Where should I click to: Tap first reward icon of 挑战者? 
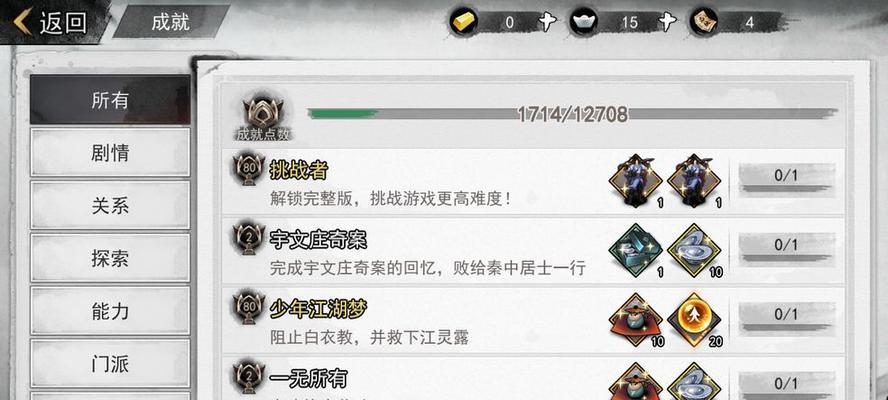click(x=636, y=181)
